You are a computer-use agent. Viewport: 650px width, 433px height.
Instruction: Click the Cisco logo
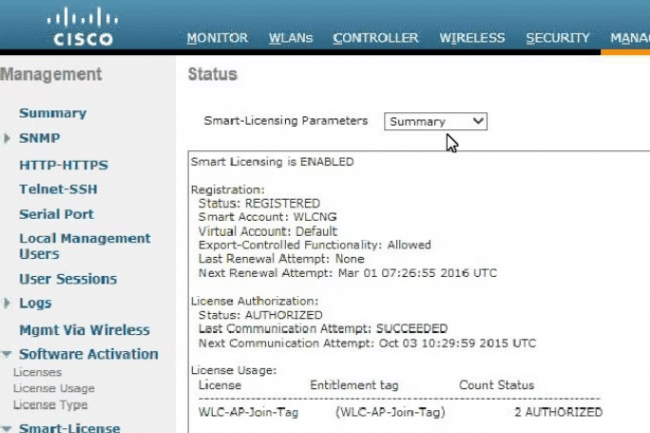[x=82, y=27]
